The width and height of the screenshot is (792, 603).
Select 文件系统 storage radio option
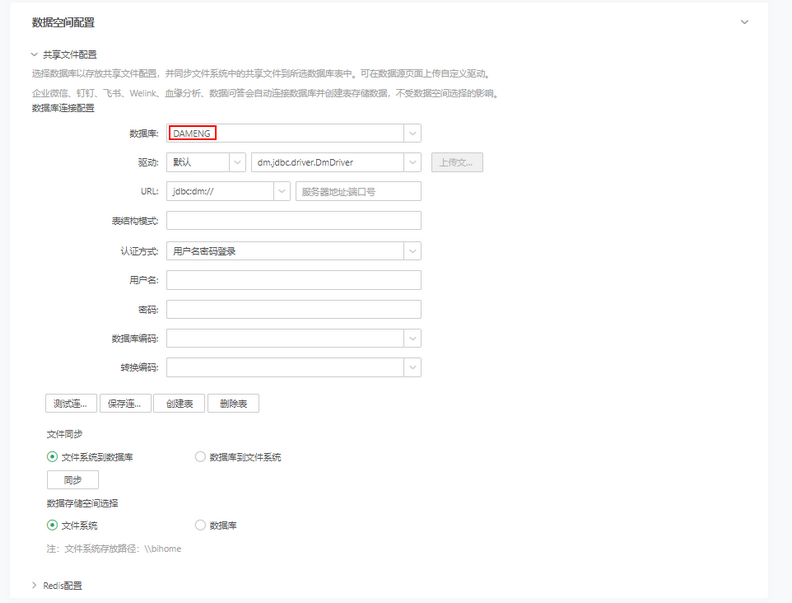point(52,525)
